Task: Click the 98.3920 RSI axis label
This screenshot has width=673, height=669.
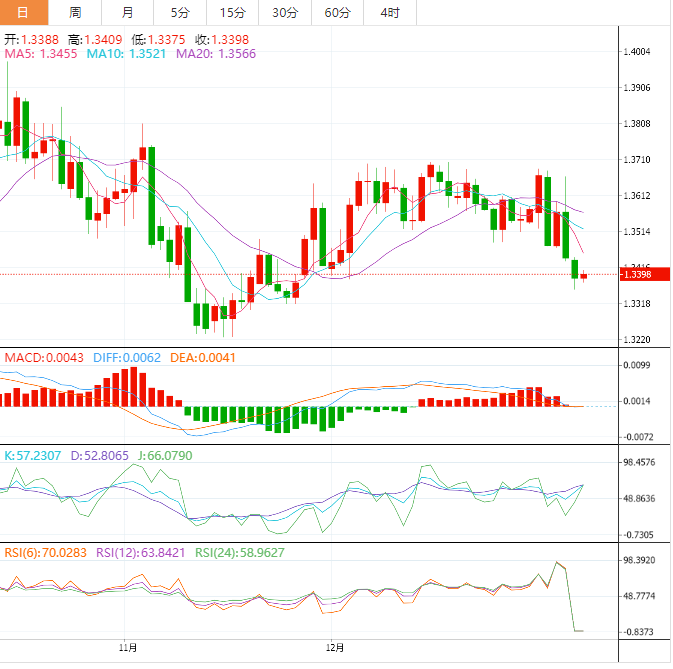Action: point(640,561)
